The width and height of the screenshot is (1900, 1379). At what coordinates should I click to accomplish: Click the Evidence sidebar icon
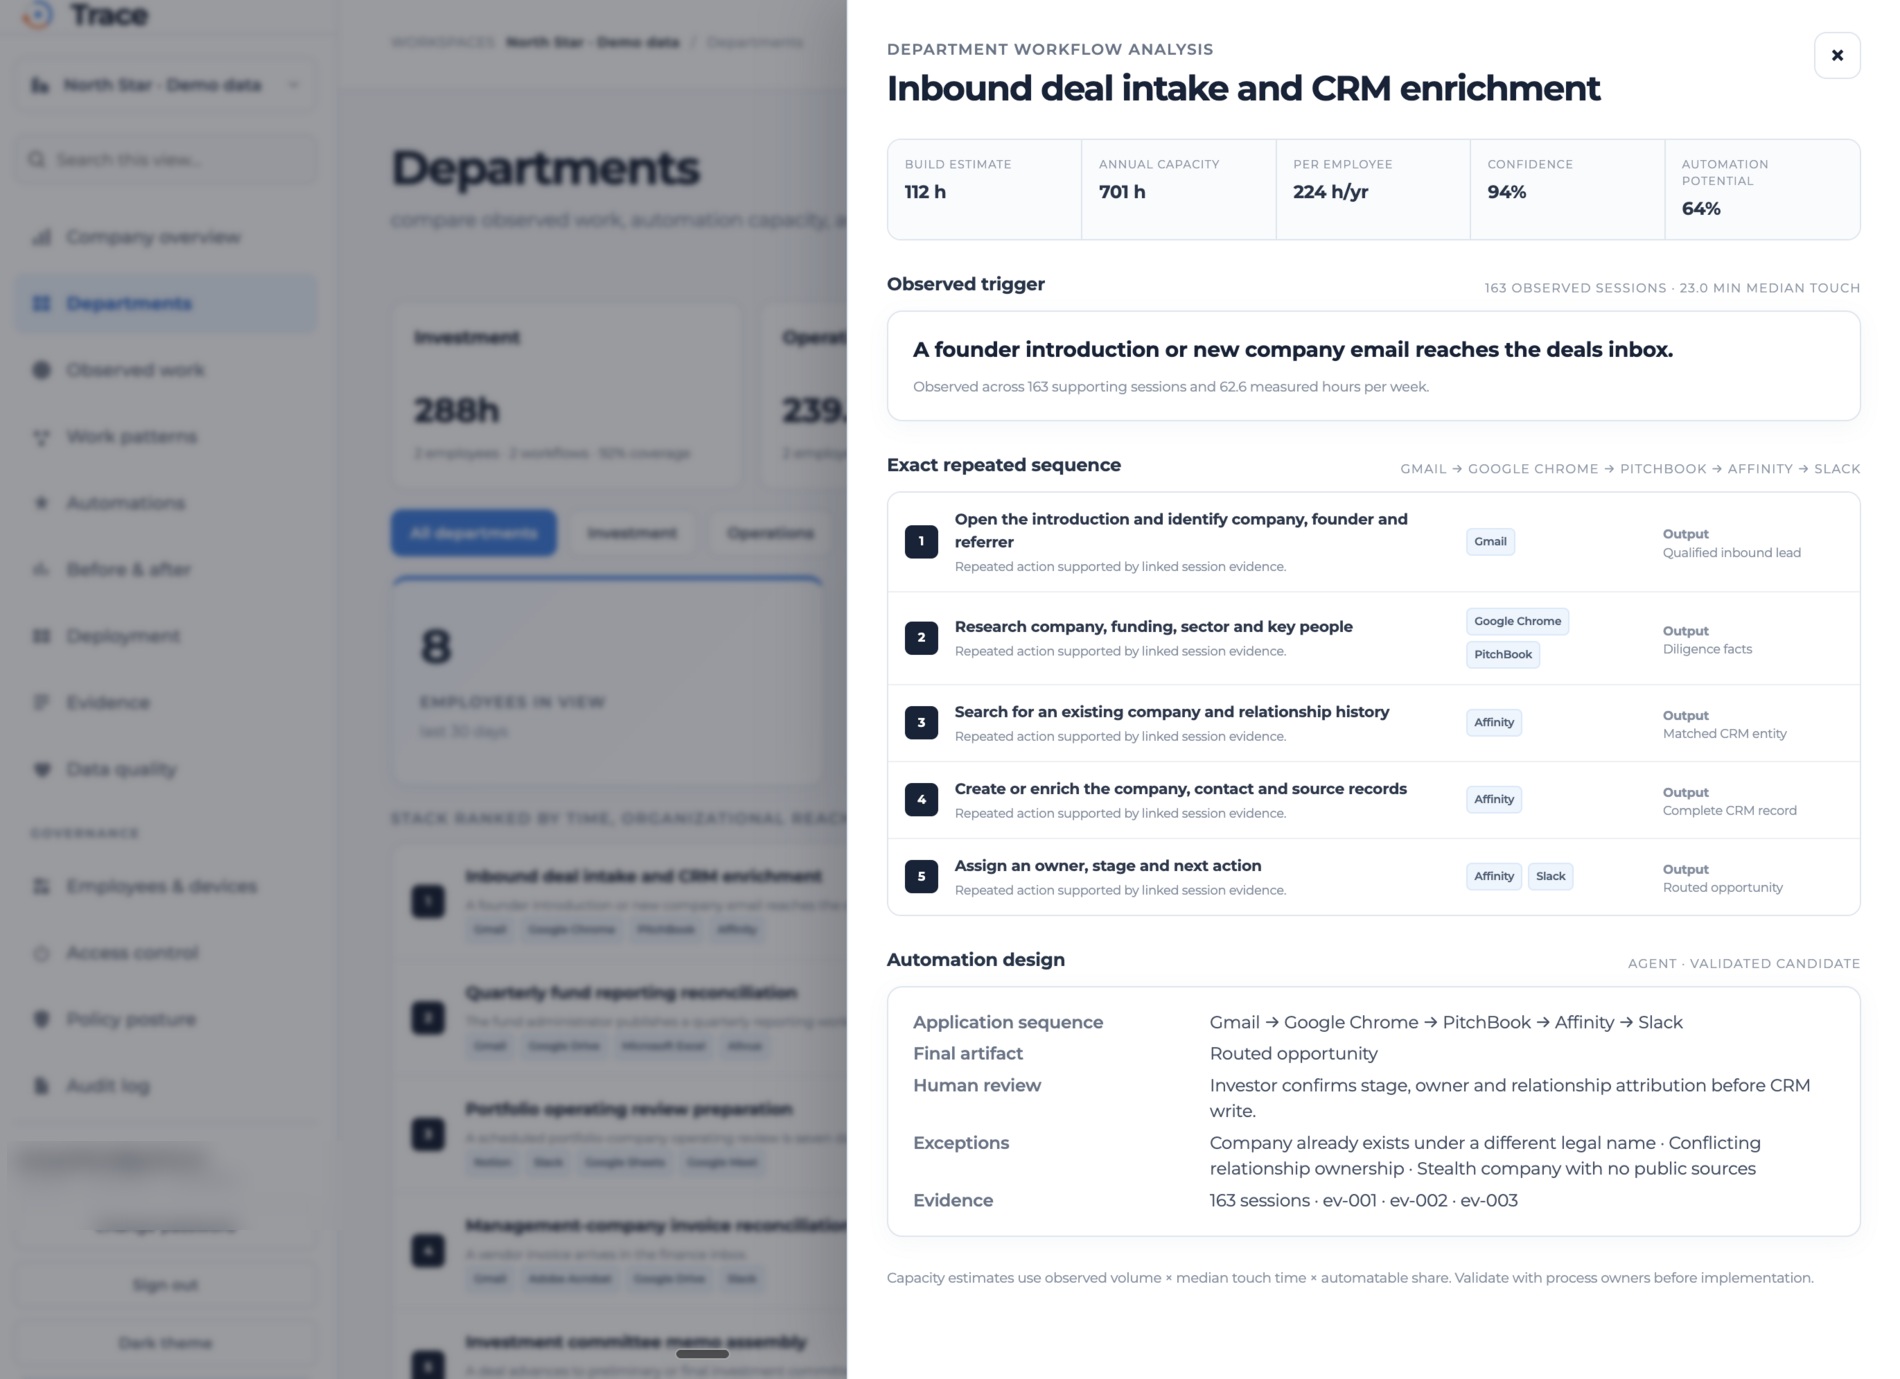coord(41,702)
